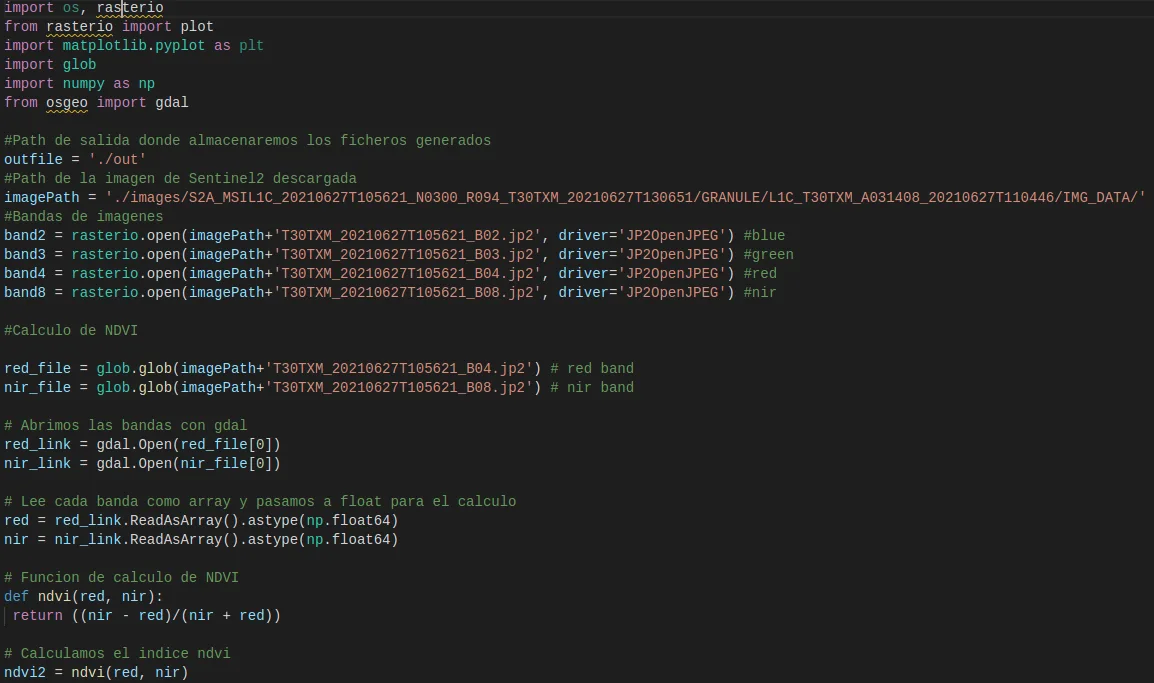Click the 'band8' variable name
The width and height of the screenshot is (1154, 683).
[25, 293]
